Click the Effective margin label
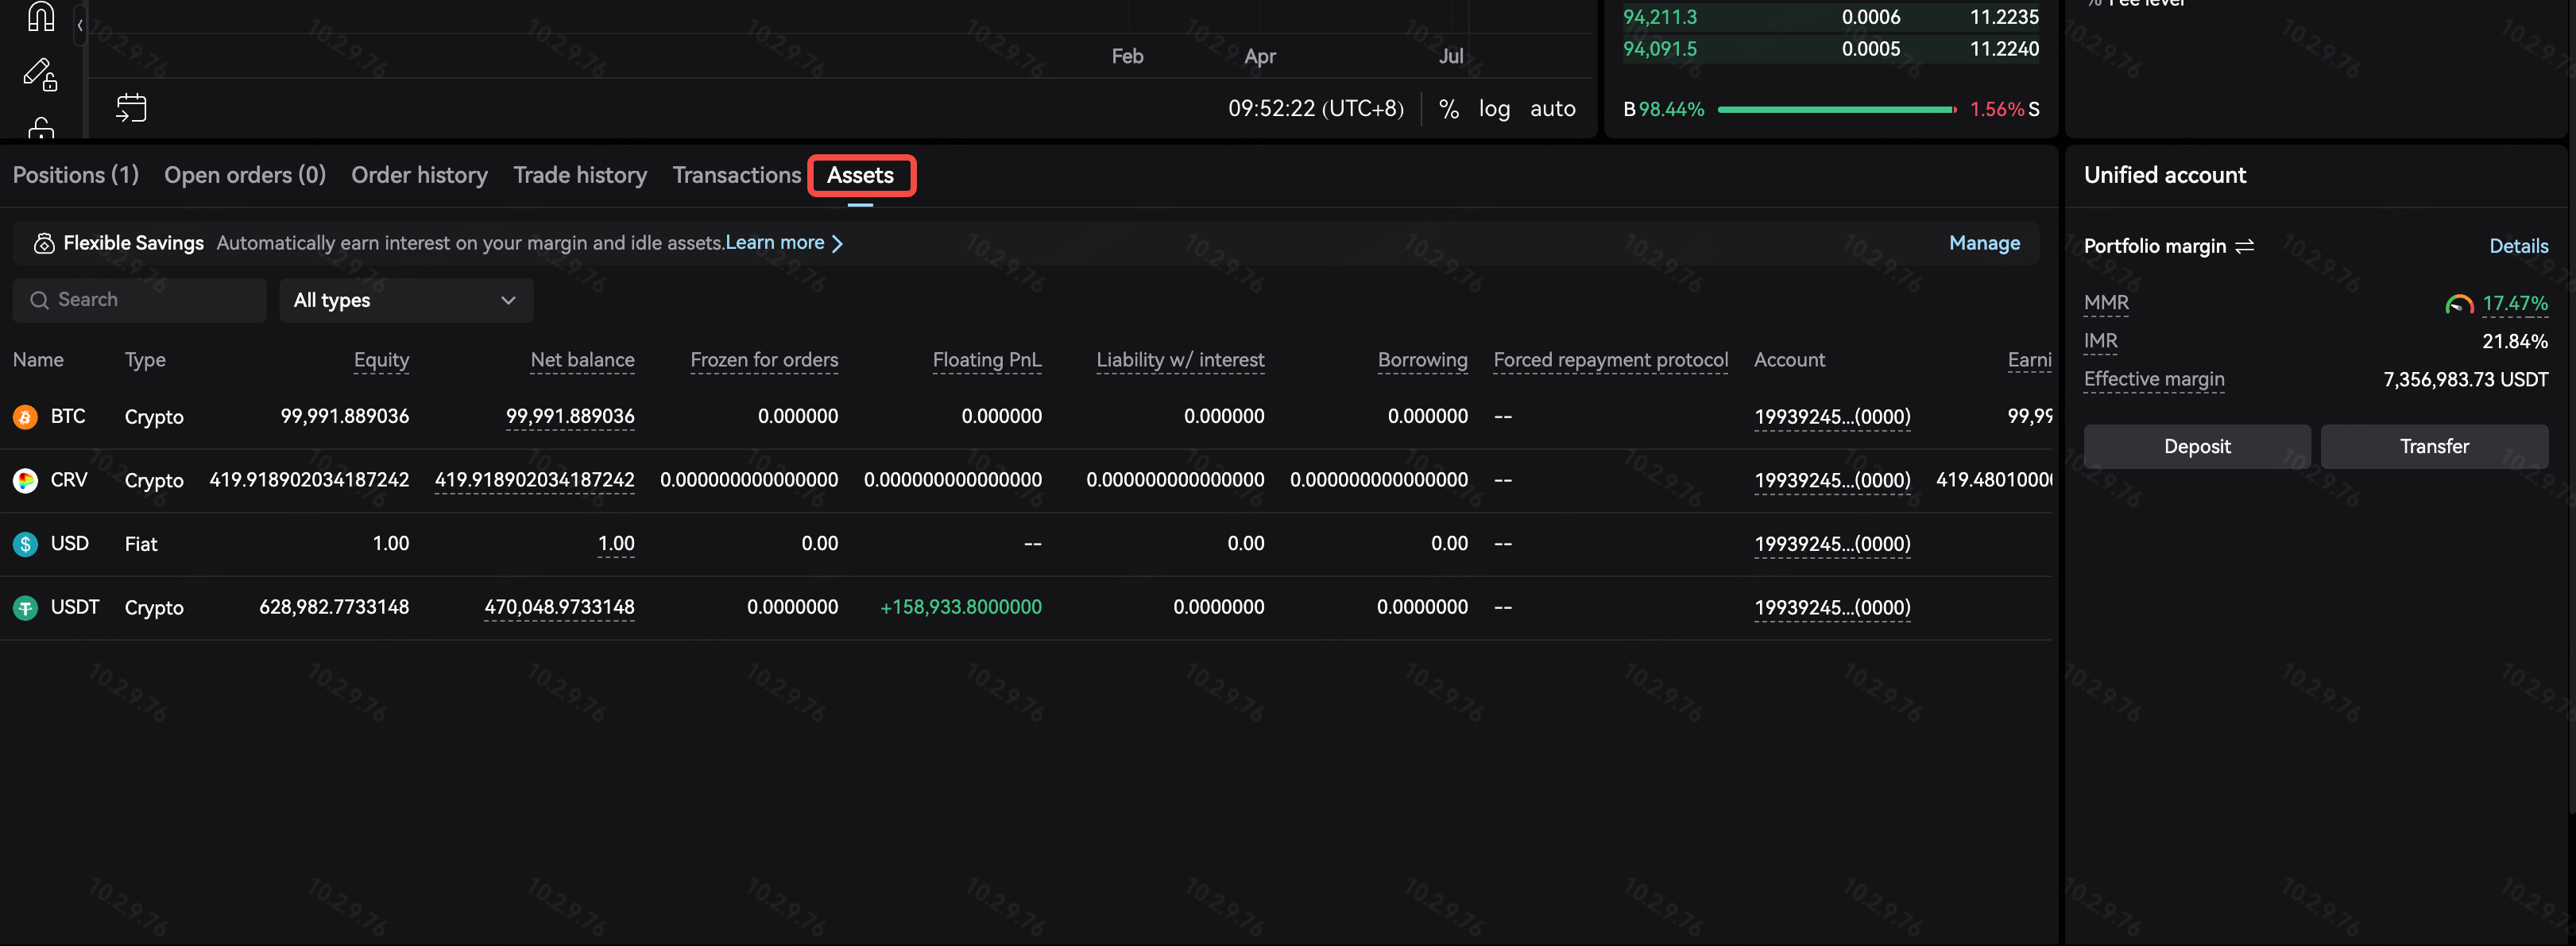The width and height of the screenshot is (2576, 946). pos(2154,379)
